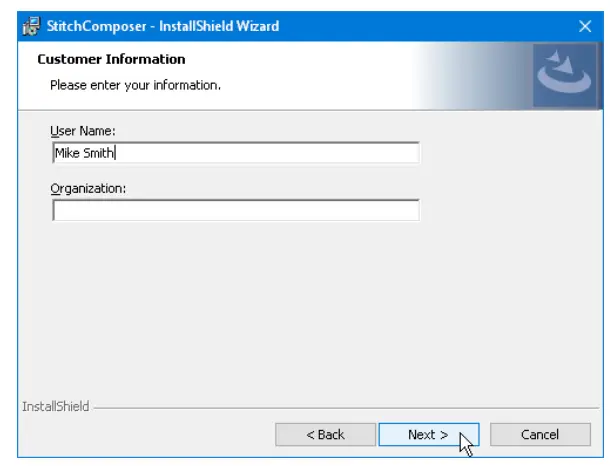Click the installer icon in title bar

click(32, 26)
